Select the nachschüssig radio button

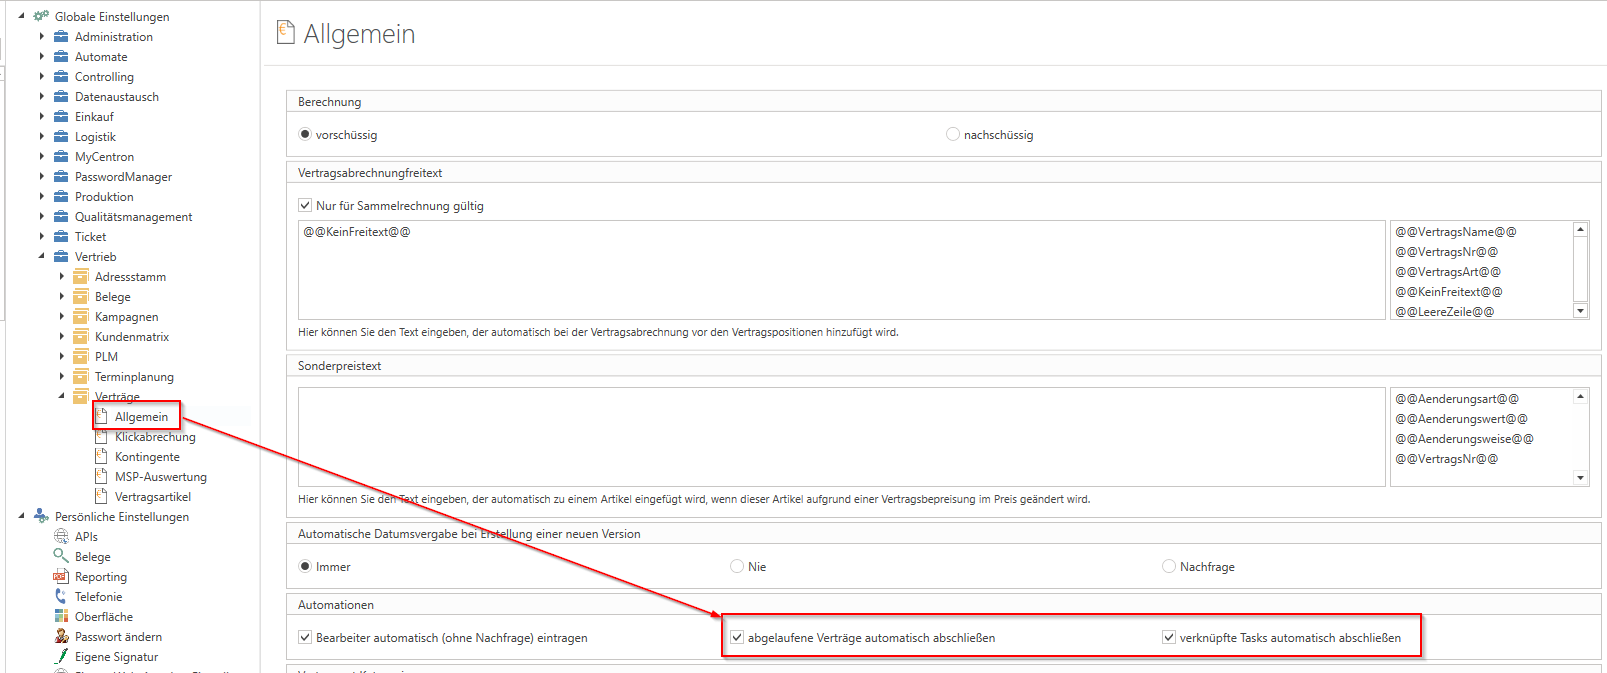click(953, 134)
